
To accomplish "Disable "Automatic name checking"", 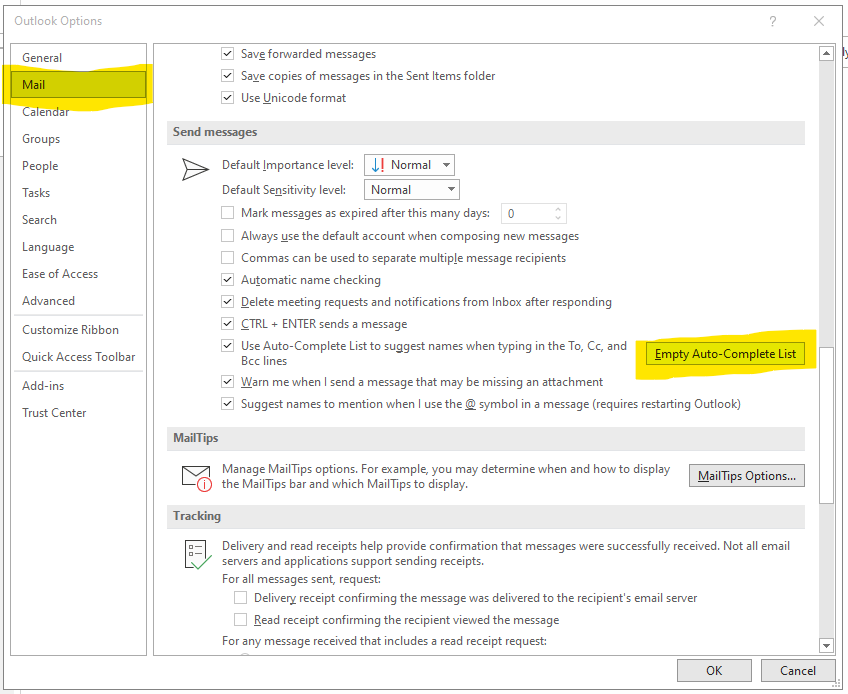I will 227,280.
